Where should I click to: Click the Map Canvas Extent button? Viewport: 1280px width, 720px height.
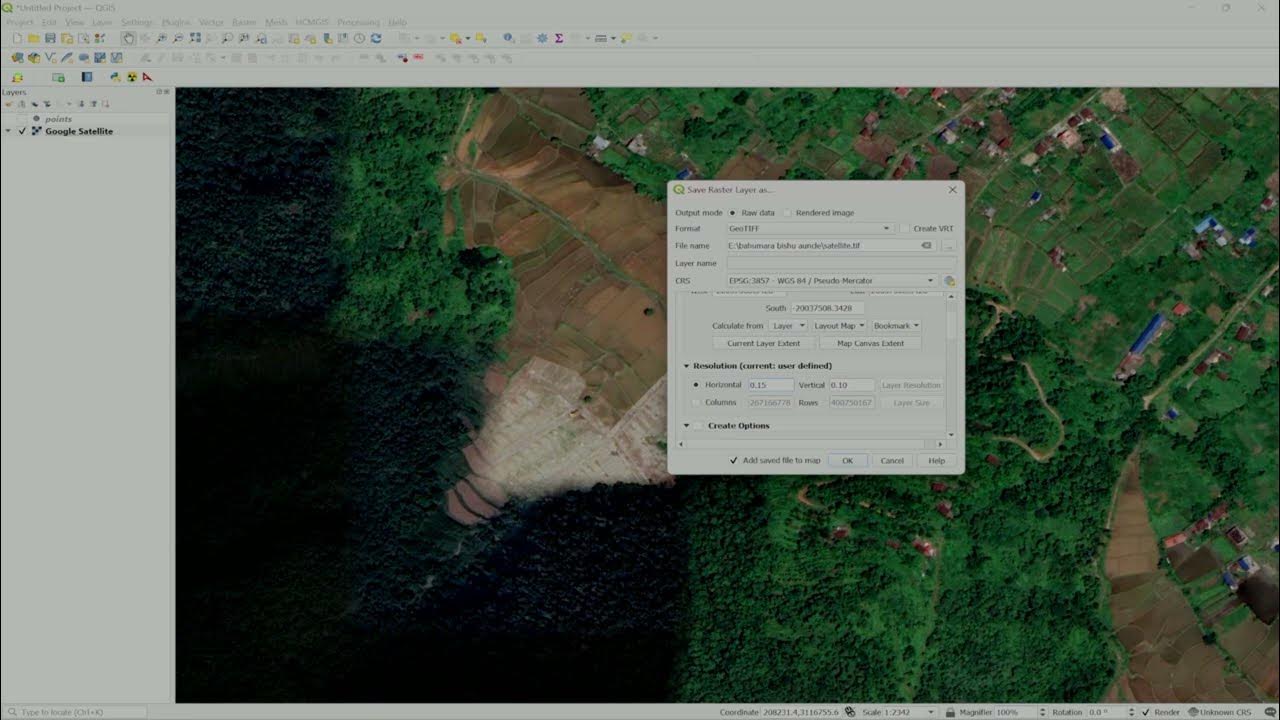[870, 344]
